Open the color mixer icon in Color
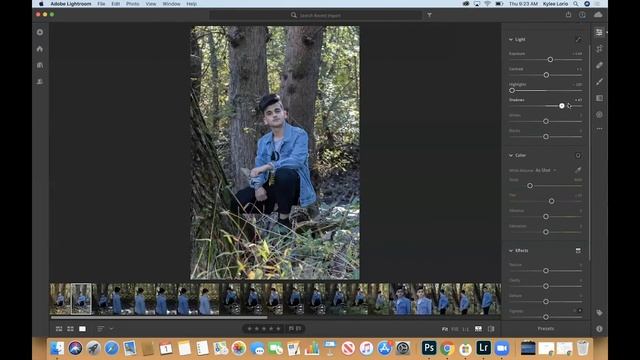Image resolution: width=640 pixels, height=360 pixels. pos(578,156)
